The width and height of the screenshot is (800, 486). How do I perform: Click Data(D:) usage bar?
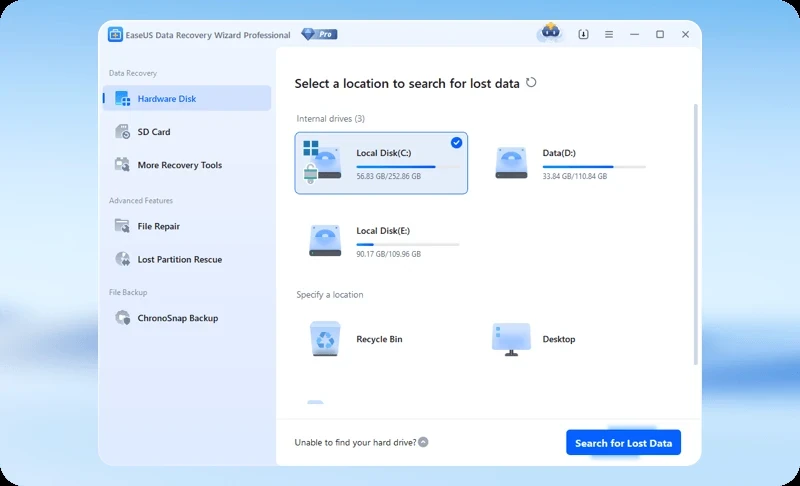click(x=594, y=167)
